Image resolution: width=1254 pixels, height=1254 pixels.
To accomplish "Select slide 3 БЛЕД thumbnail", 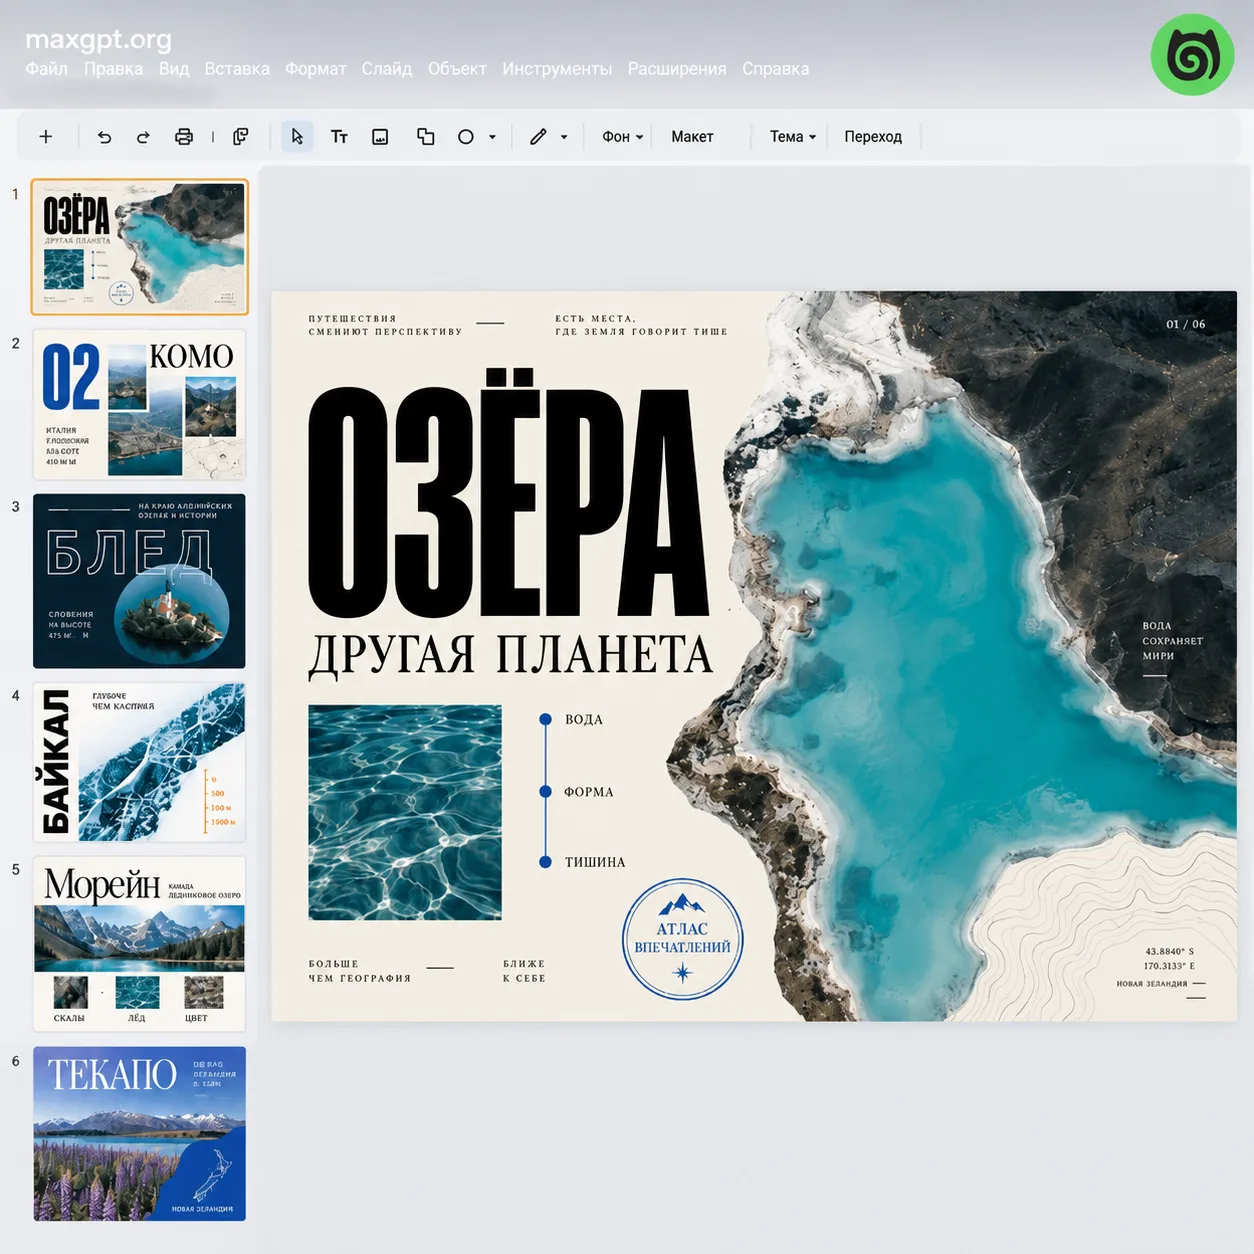I will [139, 581].
